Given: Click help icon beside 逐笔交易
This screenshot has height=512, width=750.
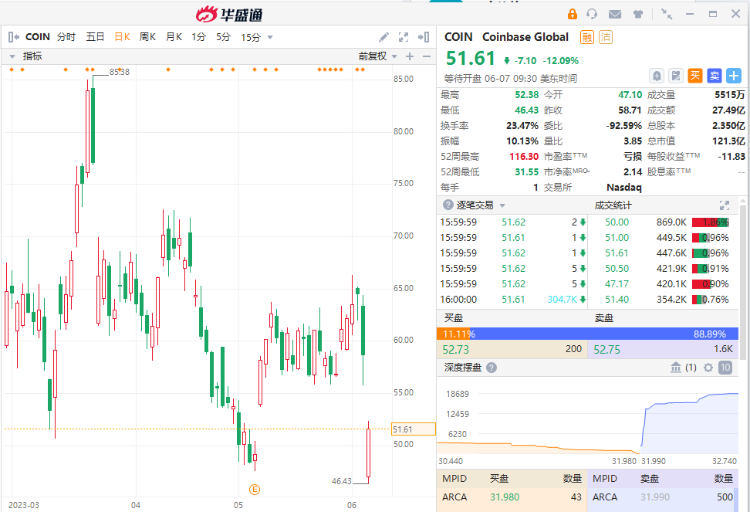Looking at the screenshot, I should pyautogui.click(x=448, y=205).
